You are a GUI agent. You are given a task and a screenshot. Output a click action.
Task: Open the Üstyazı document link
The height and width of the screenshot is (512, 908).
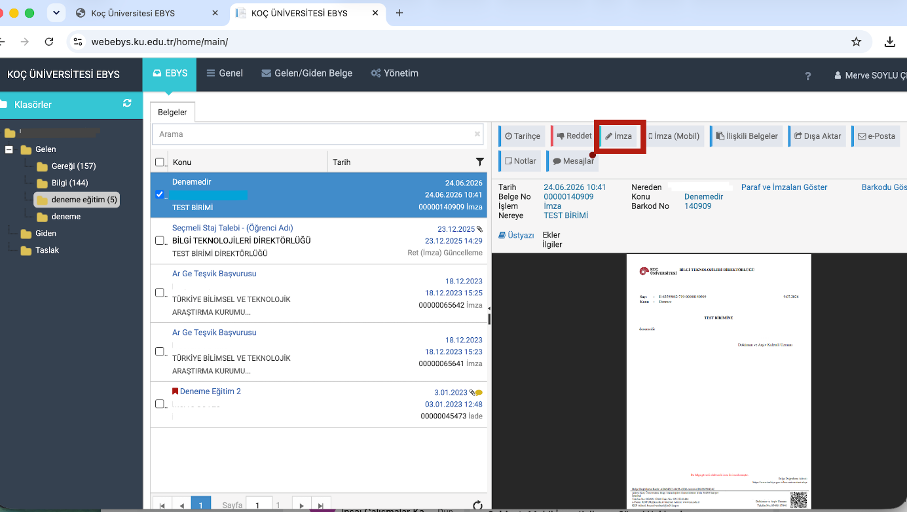517,235
